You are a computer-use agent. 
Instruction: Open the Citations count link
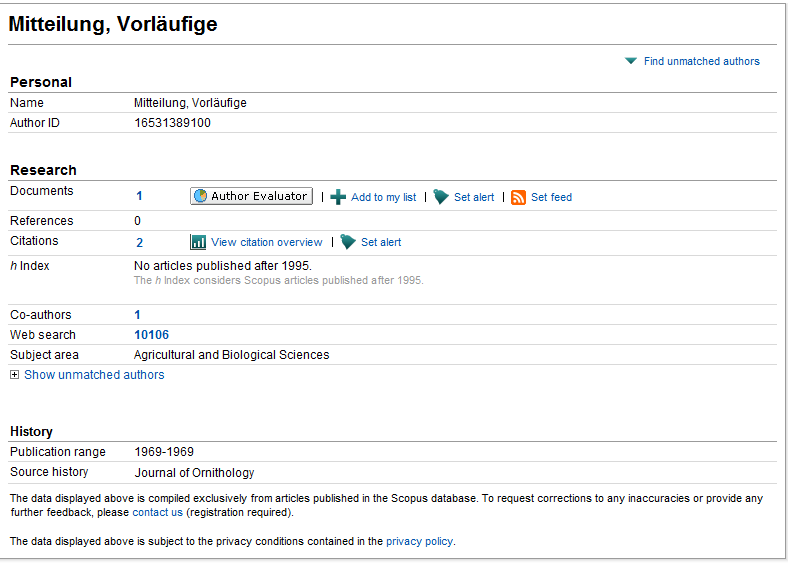pyautogui.click(x=139, y=242)
